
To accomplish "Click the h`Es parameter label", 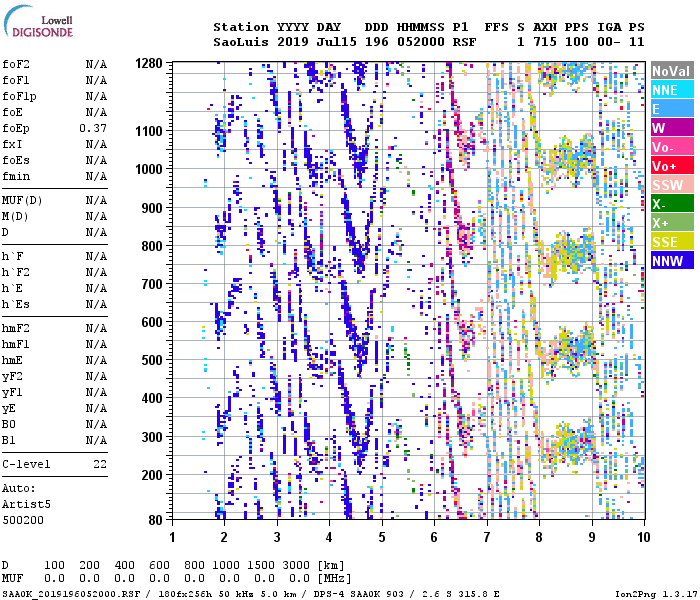I will tap(16, 304).
